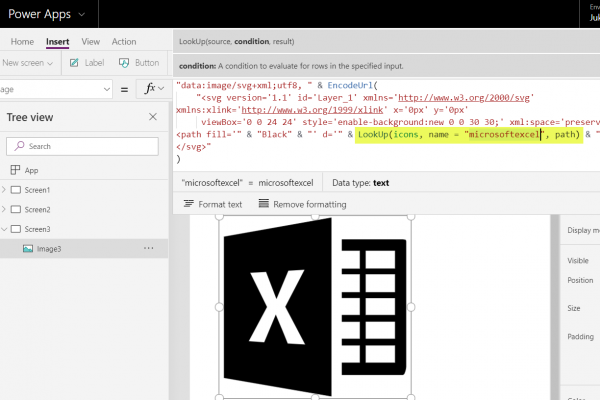Open the Image3 more options menu
The height and width of the screenshot is (400, 600).
(x=148, y=248)
